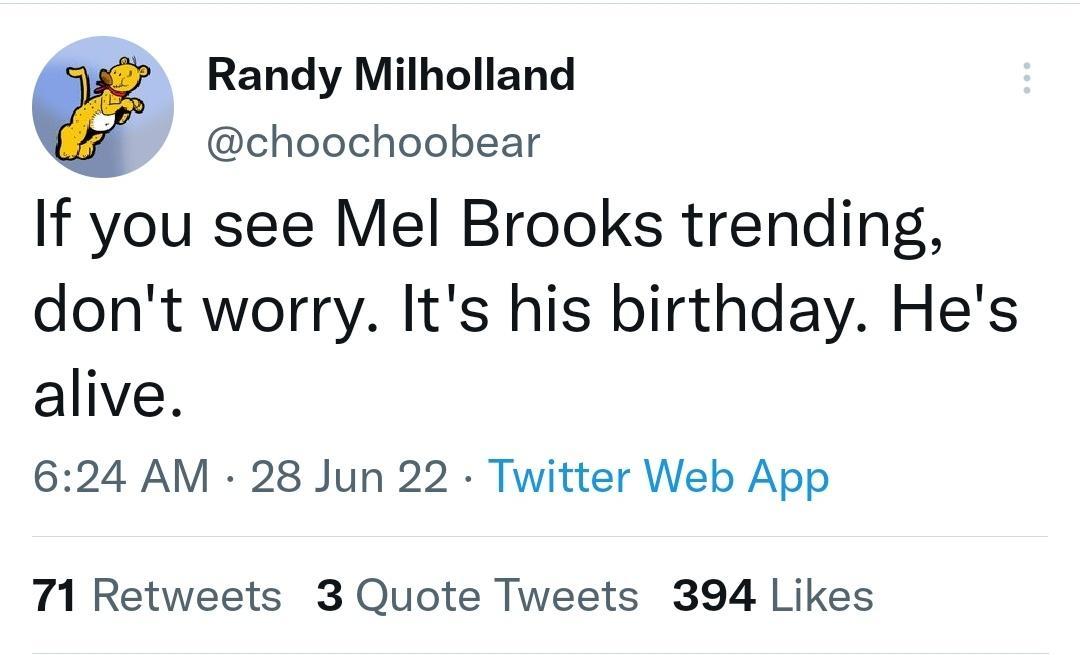Click the @choochoobear handle

(373, 141)
